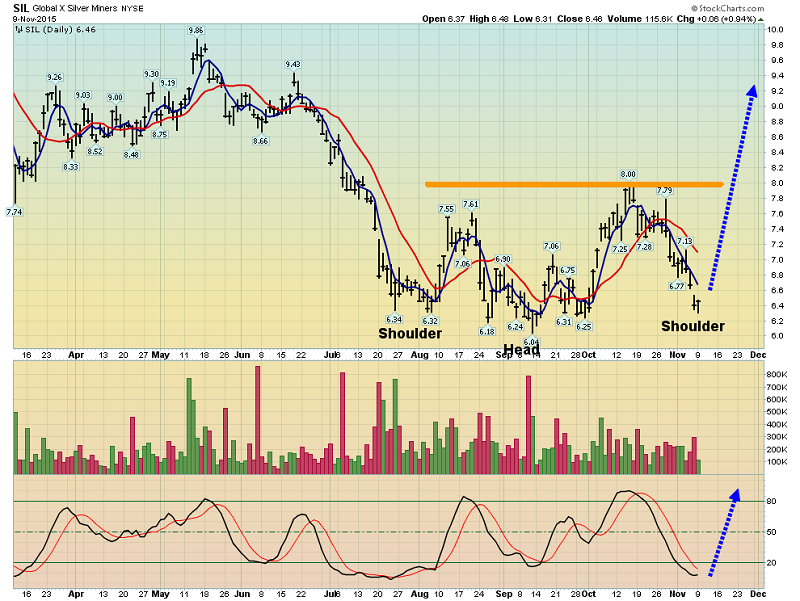Click the 7.13 price label
Screen dimensions: 800x601
coord(685,241)
